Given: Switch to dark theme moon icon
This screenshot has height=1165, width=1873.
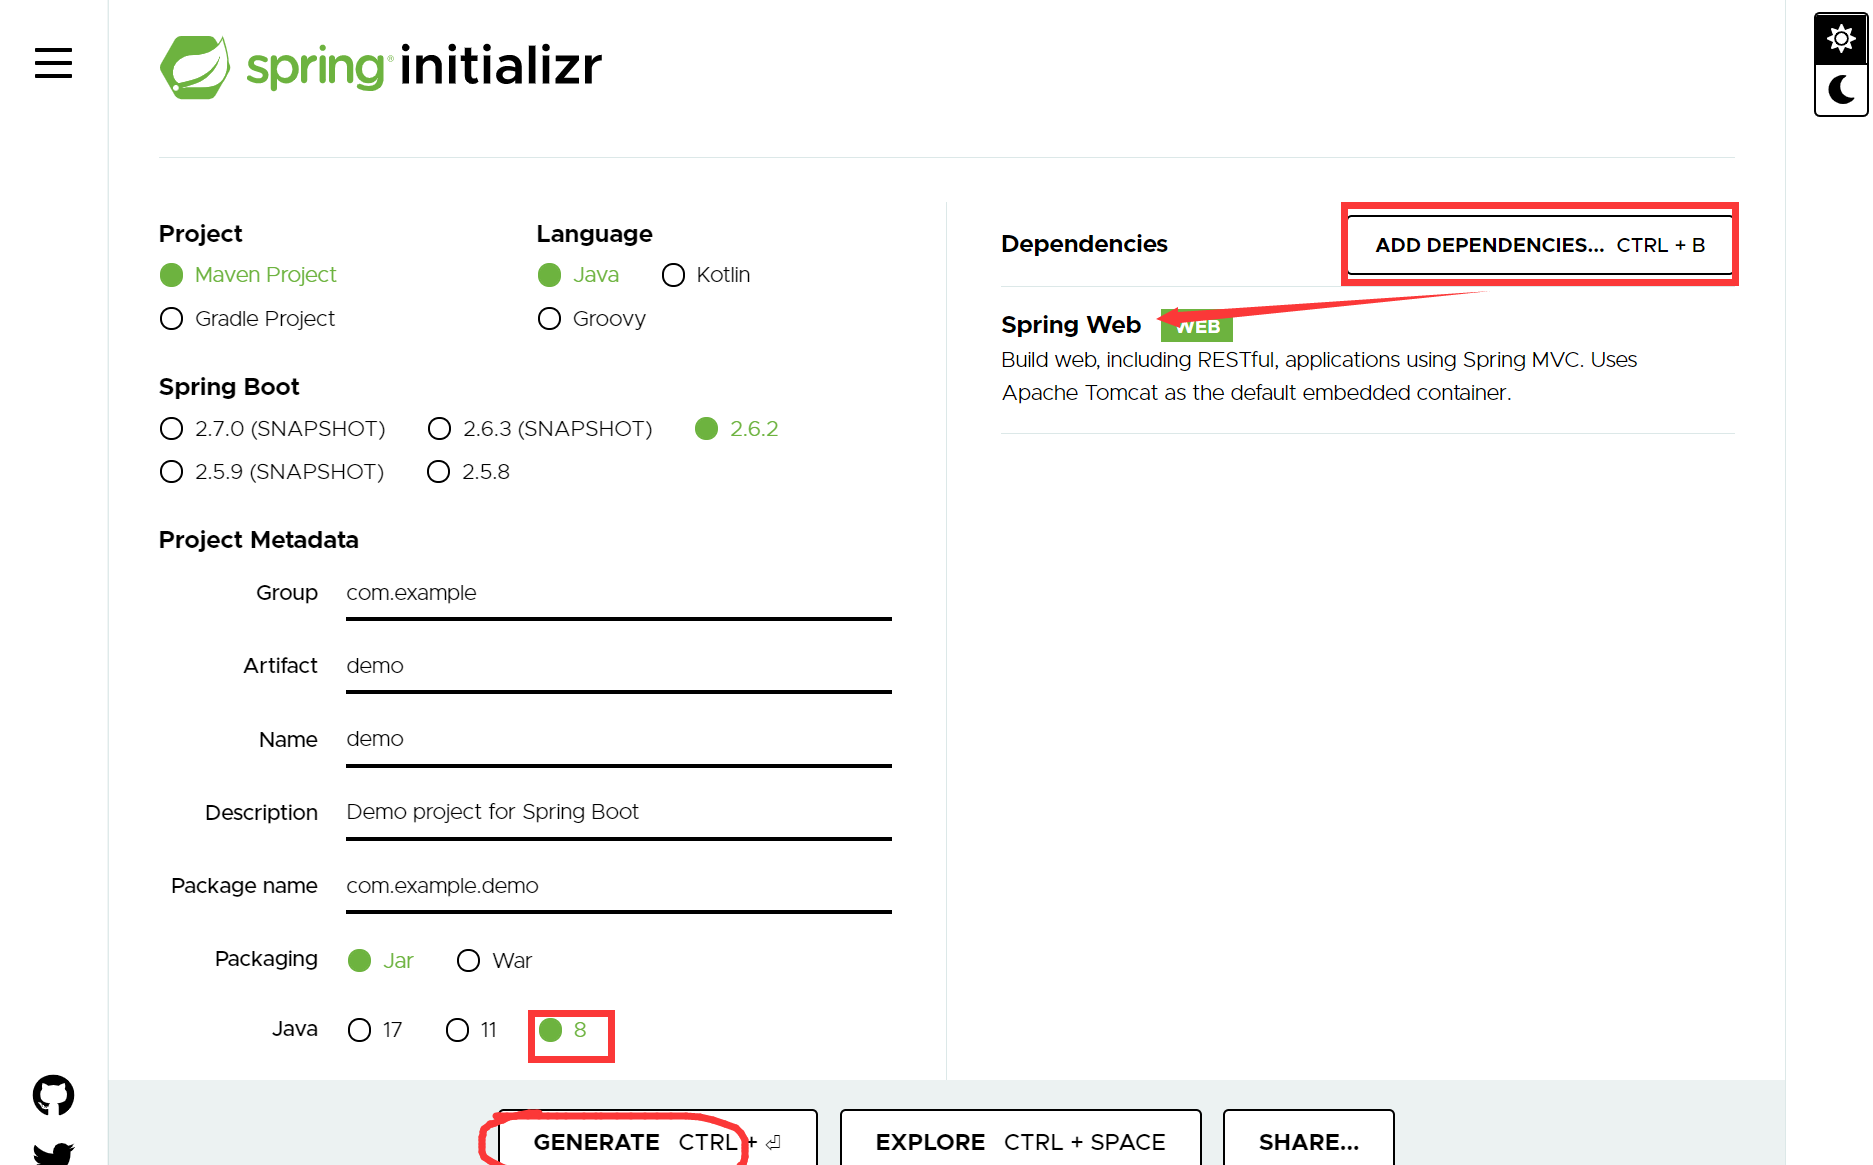Looking at the screenshot, I should click(x=1841, y=90).
